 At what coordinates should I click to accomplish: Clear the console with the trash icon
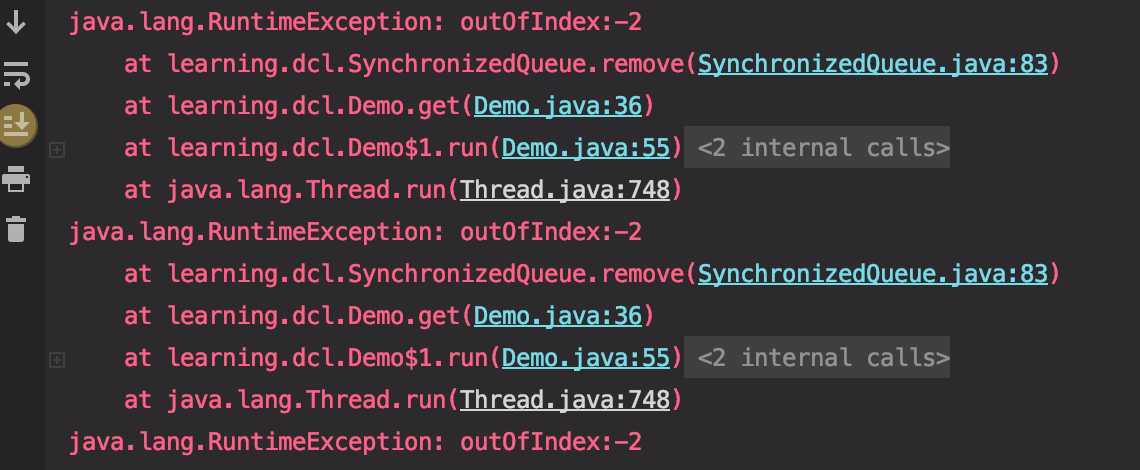click(x=16, y=228)
